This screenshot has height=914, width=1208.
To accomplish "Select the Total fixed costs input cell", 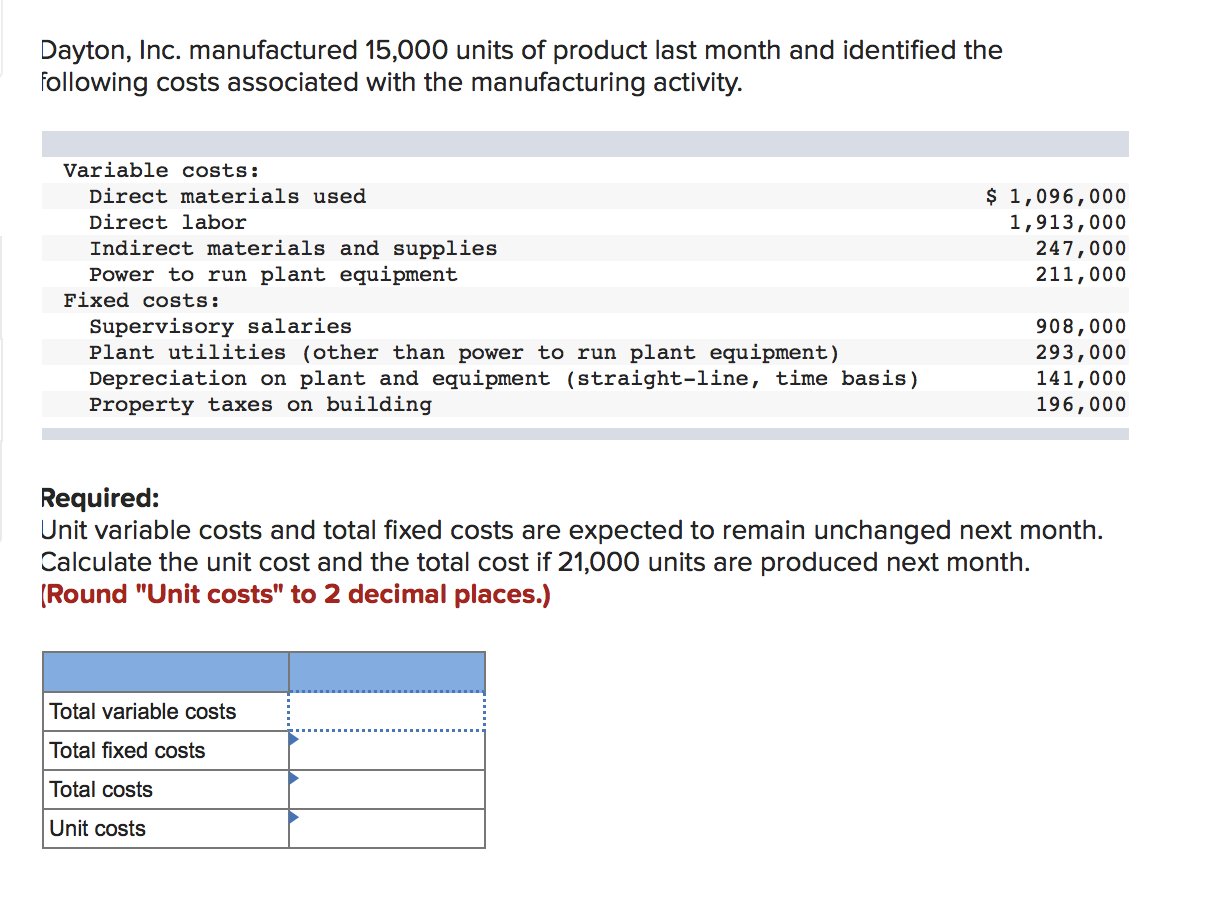I will click(x=387, y=751).
